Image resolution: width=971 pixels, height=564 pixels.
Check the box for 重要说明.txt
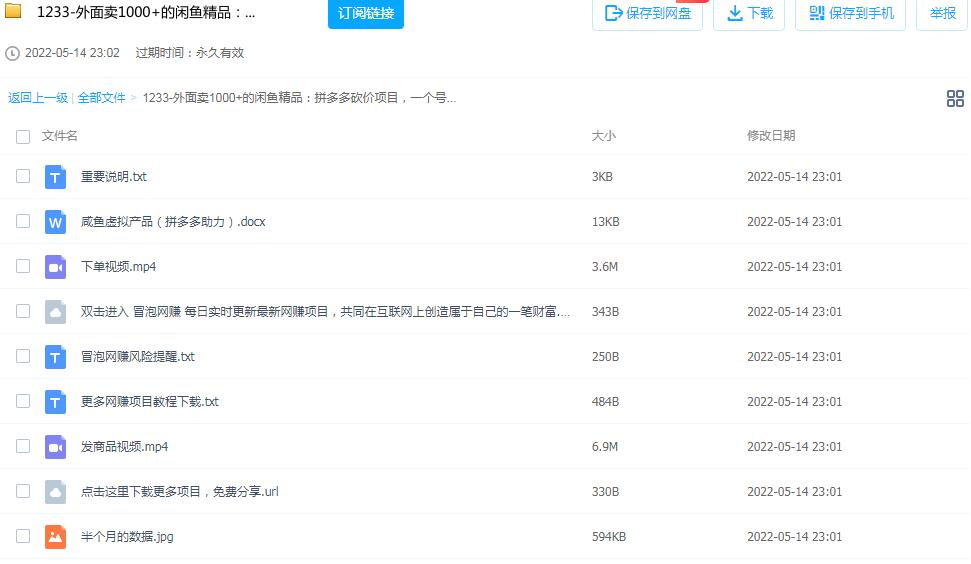click(x=23, y=176)
